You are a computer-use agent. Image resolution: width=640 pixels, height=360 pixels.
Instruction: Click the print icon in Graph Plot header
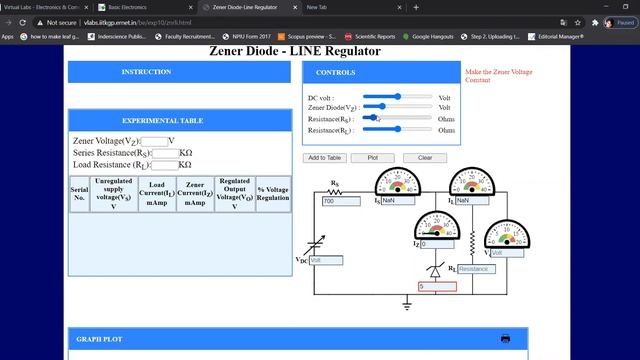[x=505, y=338]
